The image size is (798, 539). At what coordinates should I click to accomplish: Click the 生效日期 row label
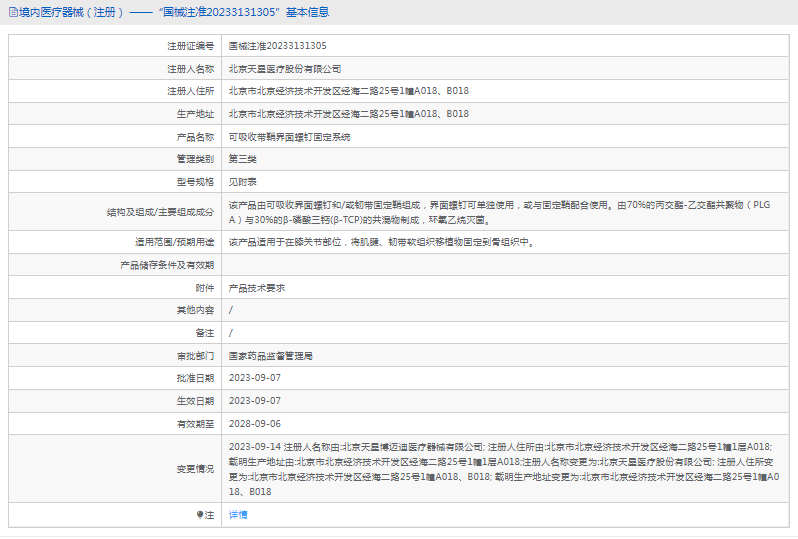click(x=195, y=401)
